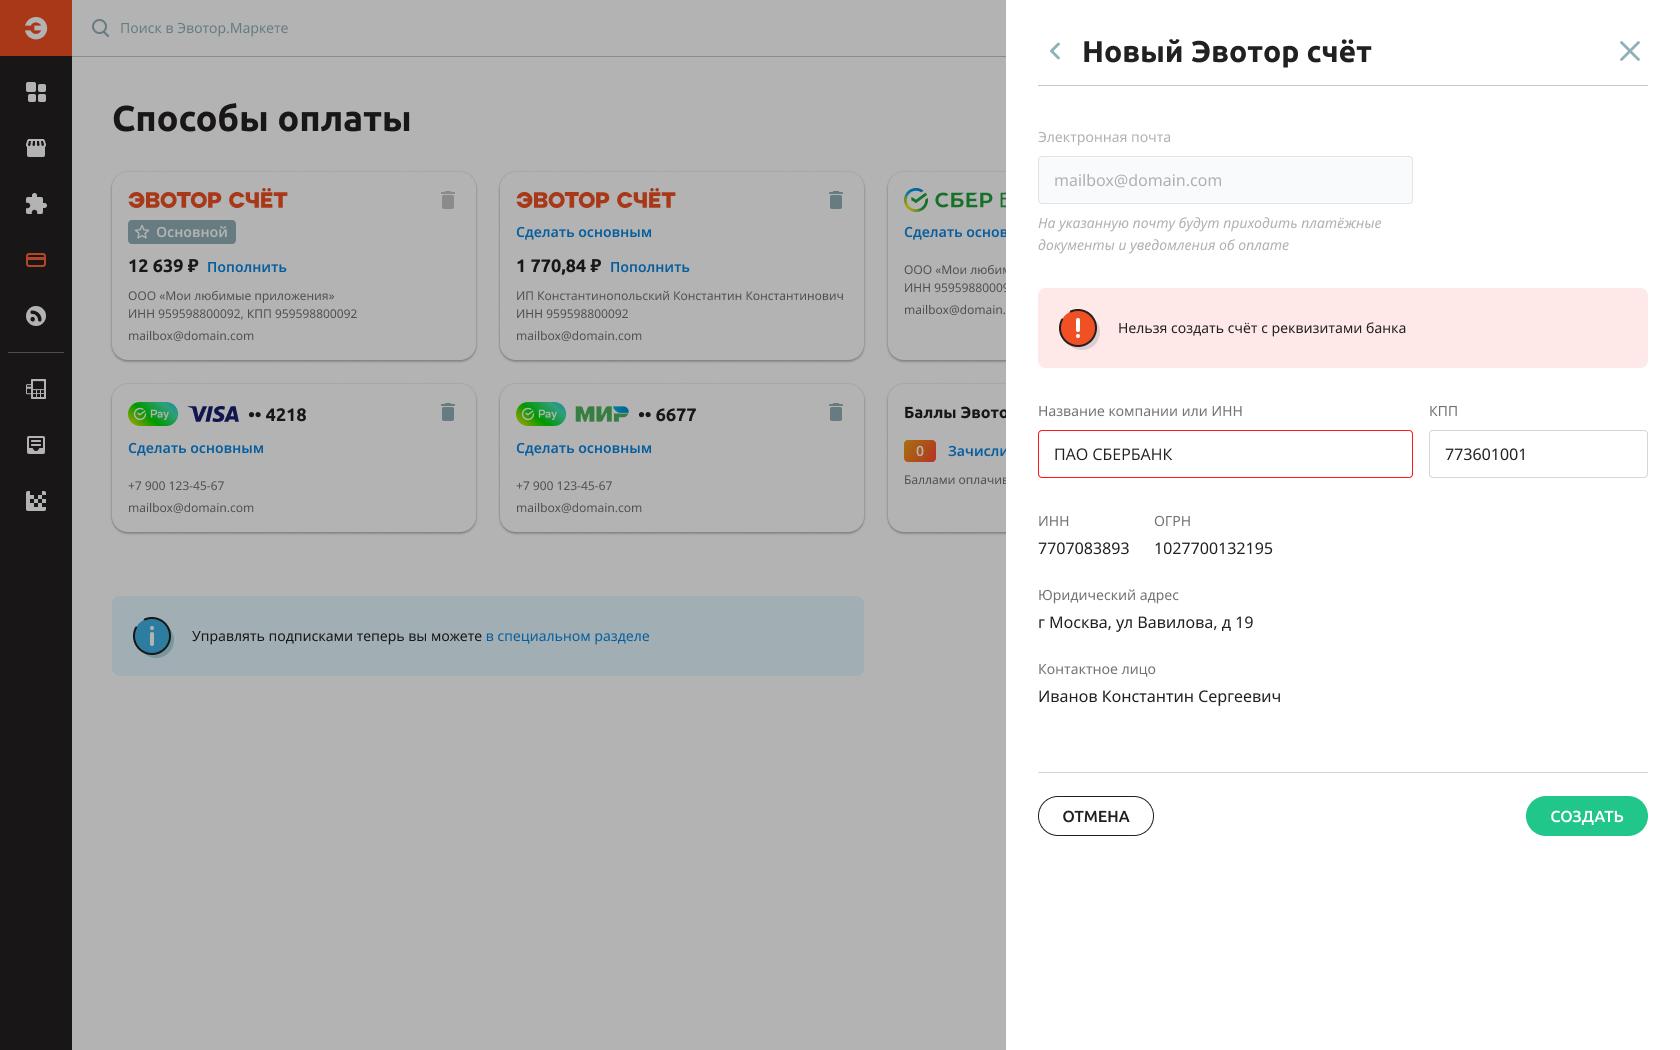1680x1050 pixels.
Task: Close the Новый Эвотор счёт panel
Action: pos(1630,51)
